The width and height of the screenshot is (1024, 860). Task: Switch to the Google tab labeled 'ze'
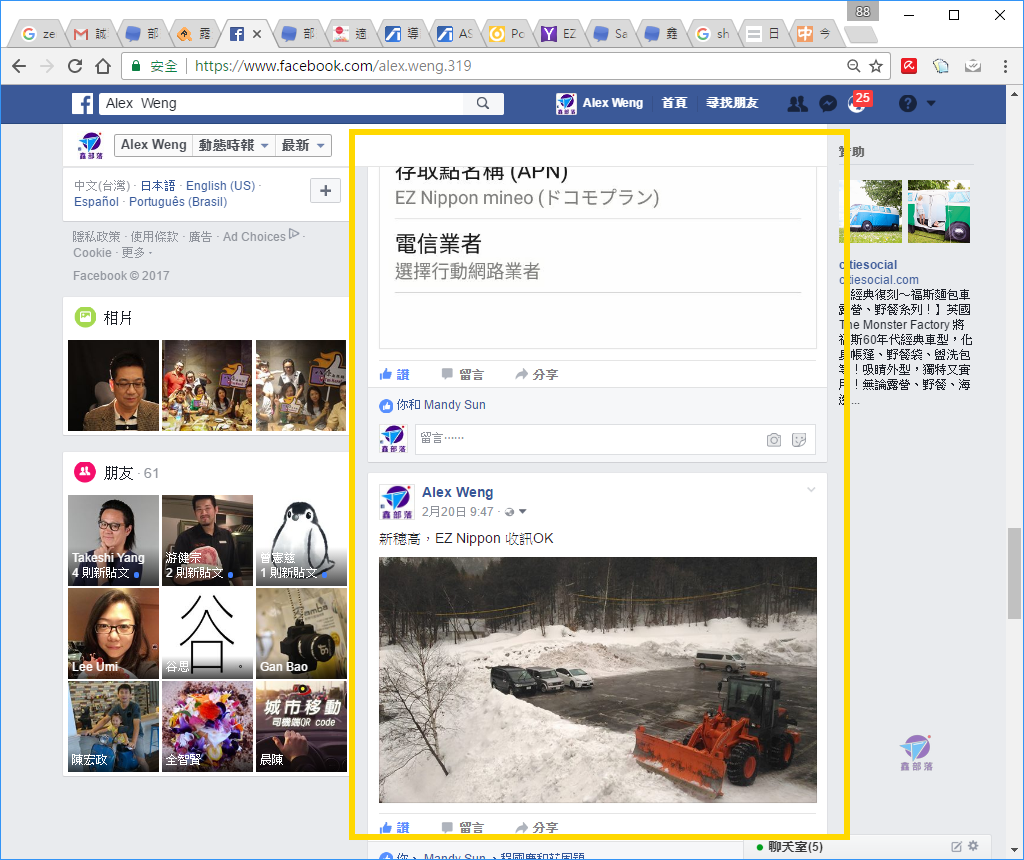coord(38,34)
